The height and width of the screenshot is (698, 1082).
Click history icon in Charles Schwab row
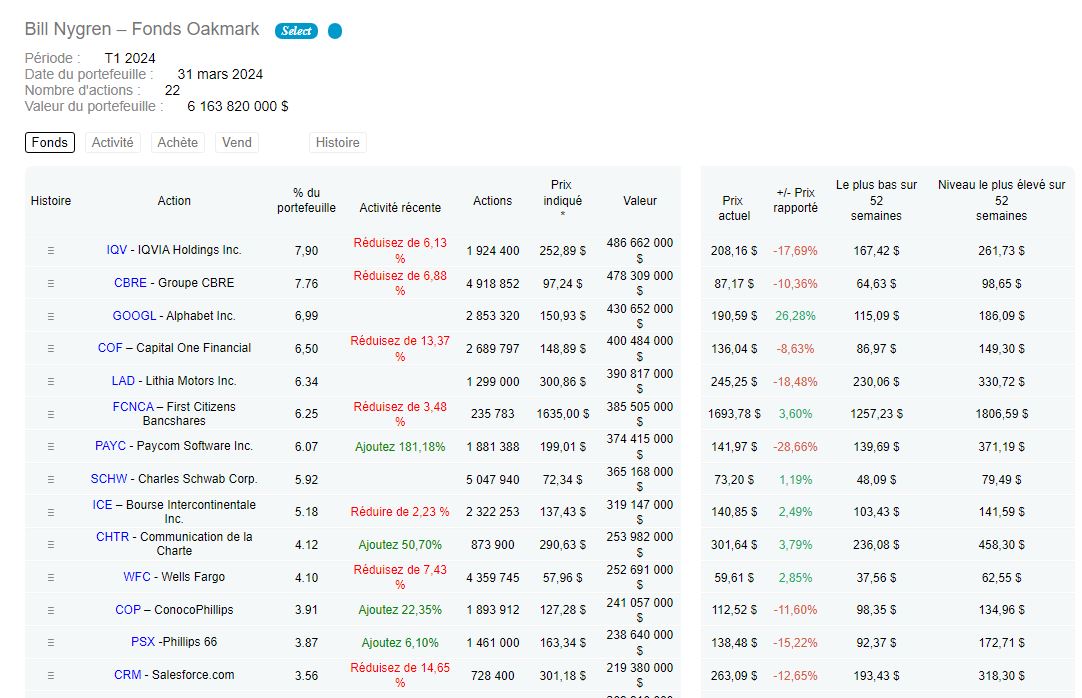51,480
